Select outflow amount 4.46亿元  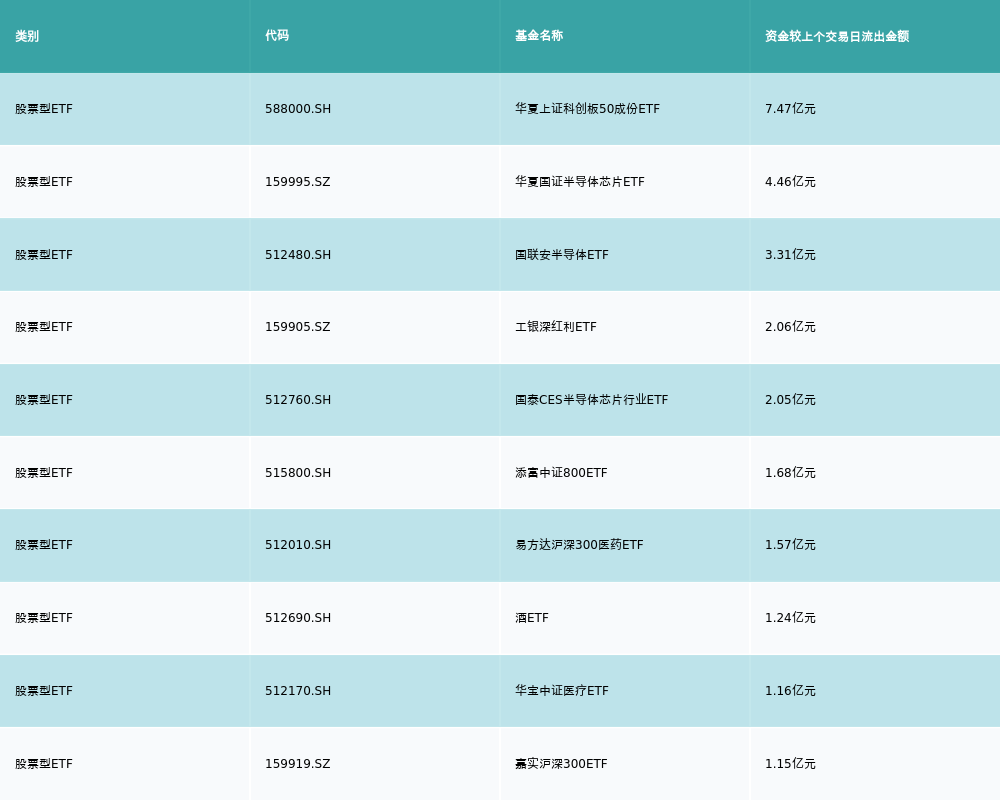790,182
